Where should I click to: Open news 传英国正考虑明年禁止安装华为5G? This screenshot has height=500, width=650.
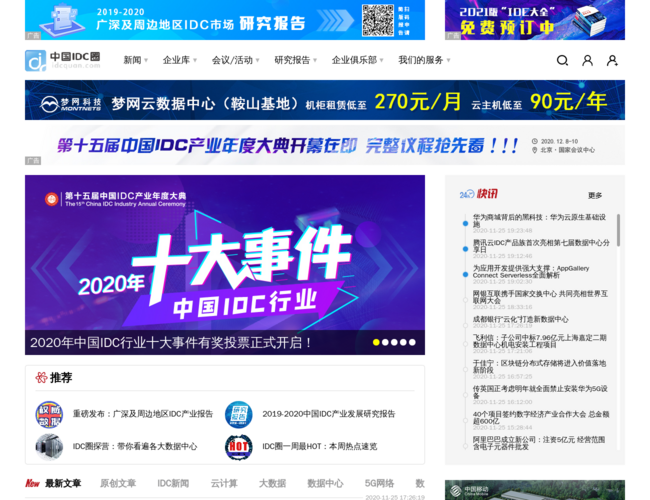[x=540, y=392]
